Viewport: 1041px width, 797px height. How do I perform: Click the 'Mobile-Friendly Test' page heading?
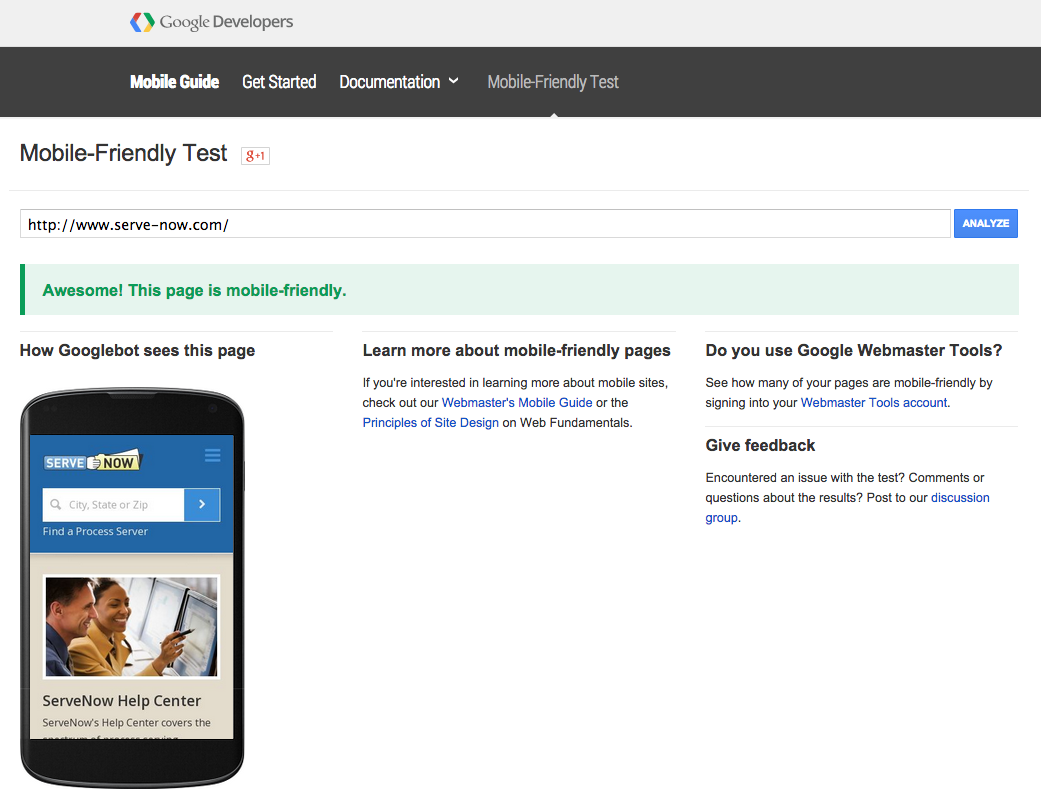(123, 153)
